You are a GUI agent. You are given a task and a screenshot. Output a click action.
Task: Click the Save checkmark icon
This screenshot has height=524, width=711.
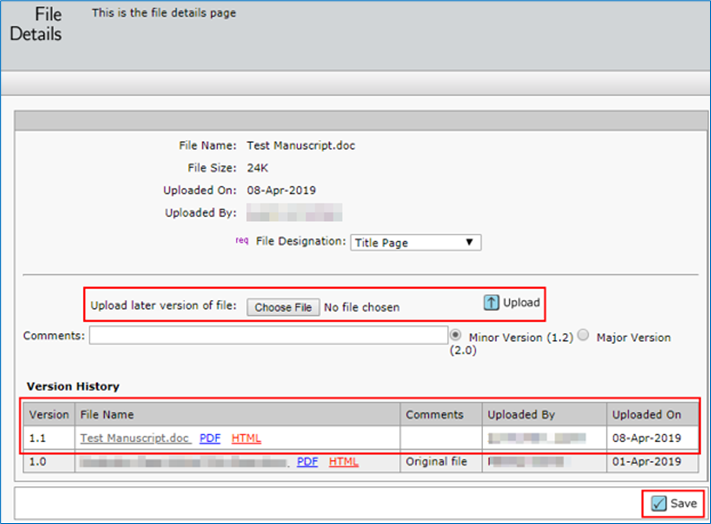point(659,504)
